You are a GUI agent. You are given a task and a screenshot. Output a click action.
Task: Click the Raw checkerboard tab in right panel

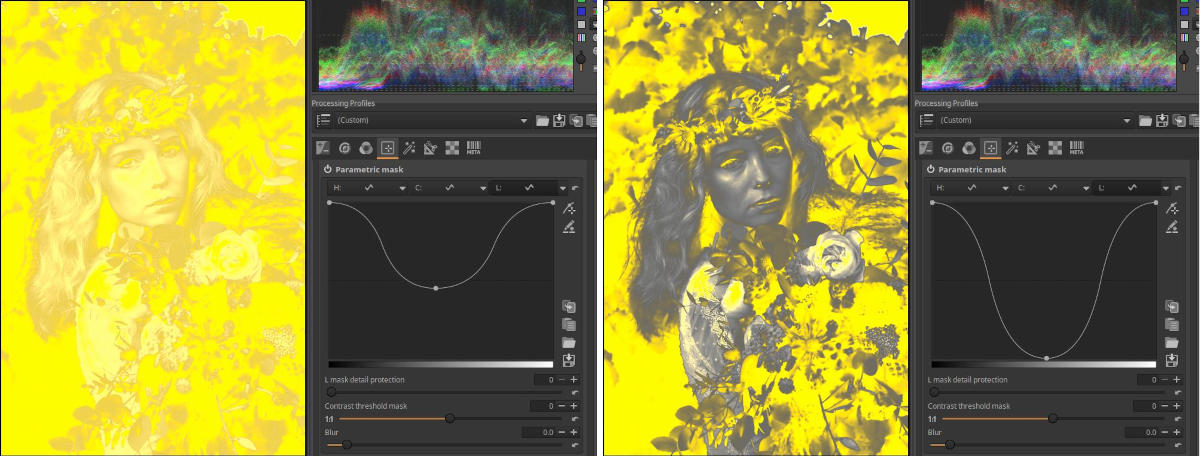tap(1055, 148)
